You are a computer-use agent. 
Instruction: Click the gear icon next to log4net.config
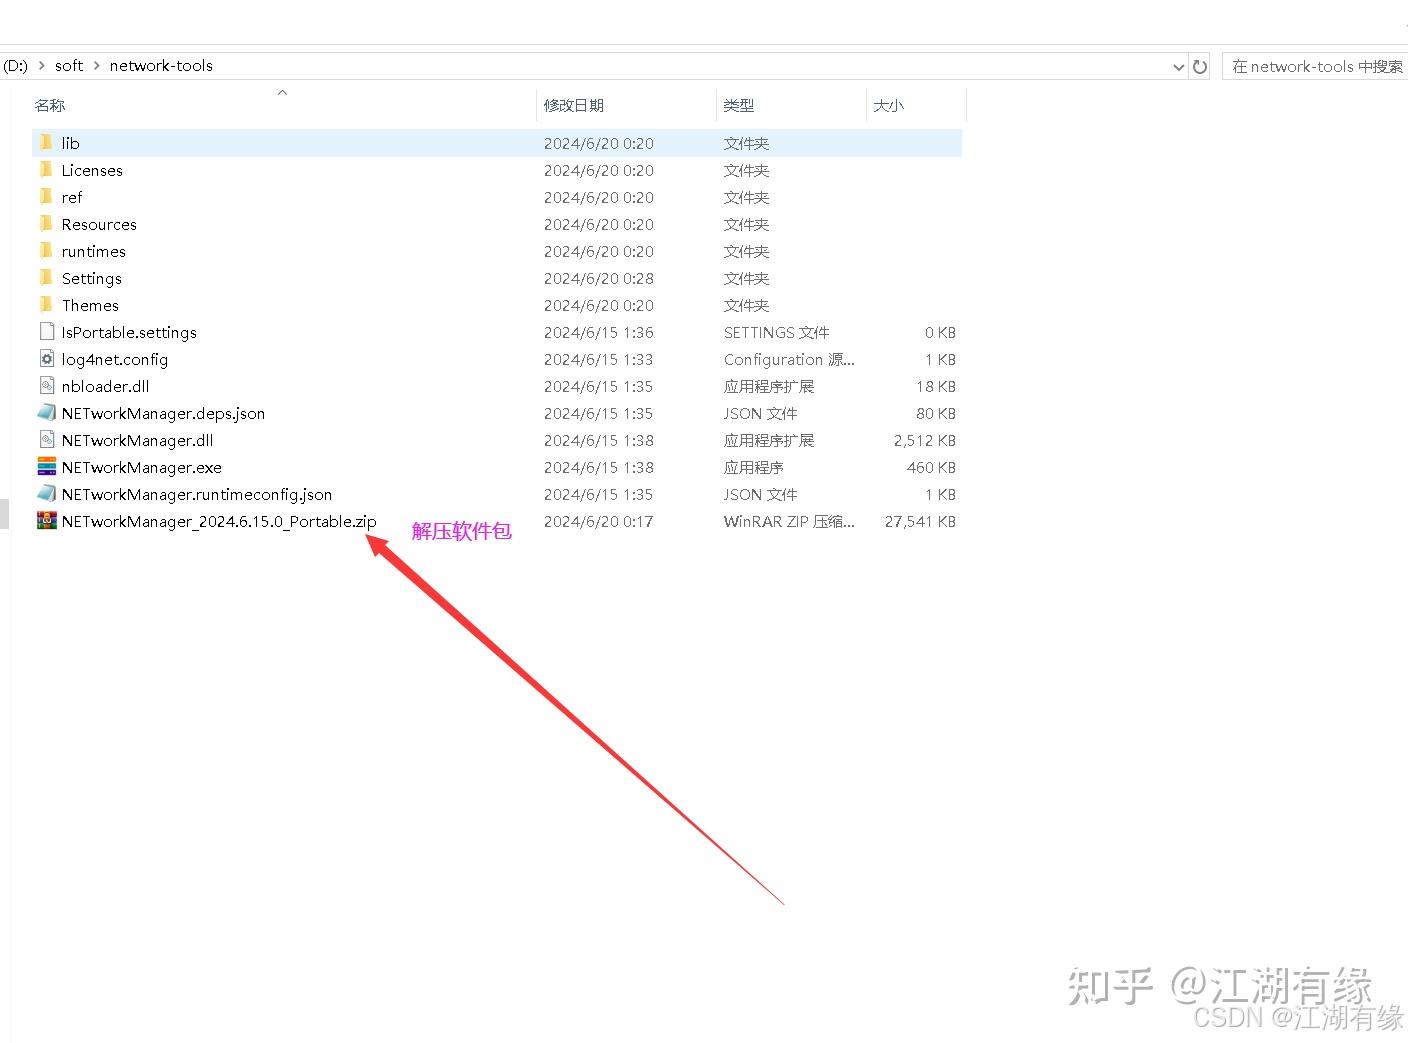47,359
